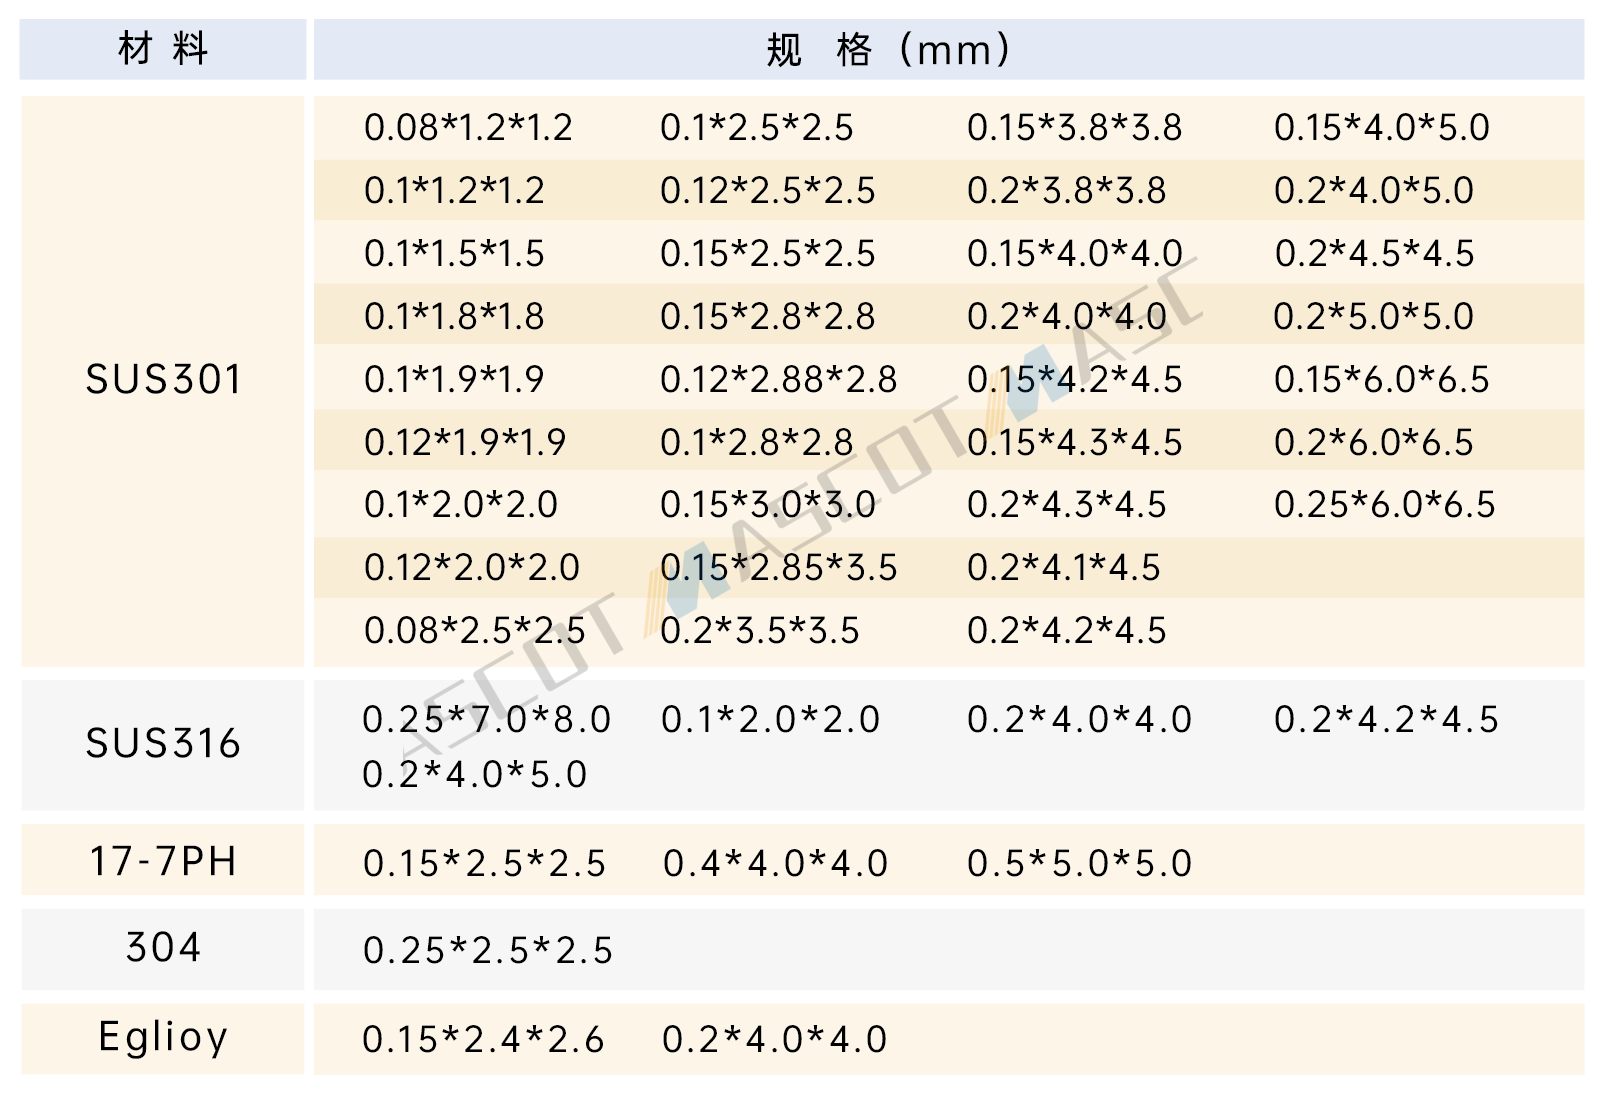Click the 304 material cell
The height and width of the screenshot is (1104, 1606).
(163, 948)
